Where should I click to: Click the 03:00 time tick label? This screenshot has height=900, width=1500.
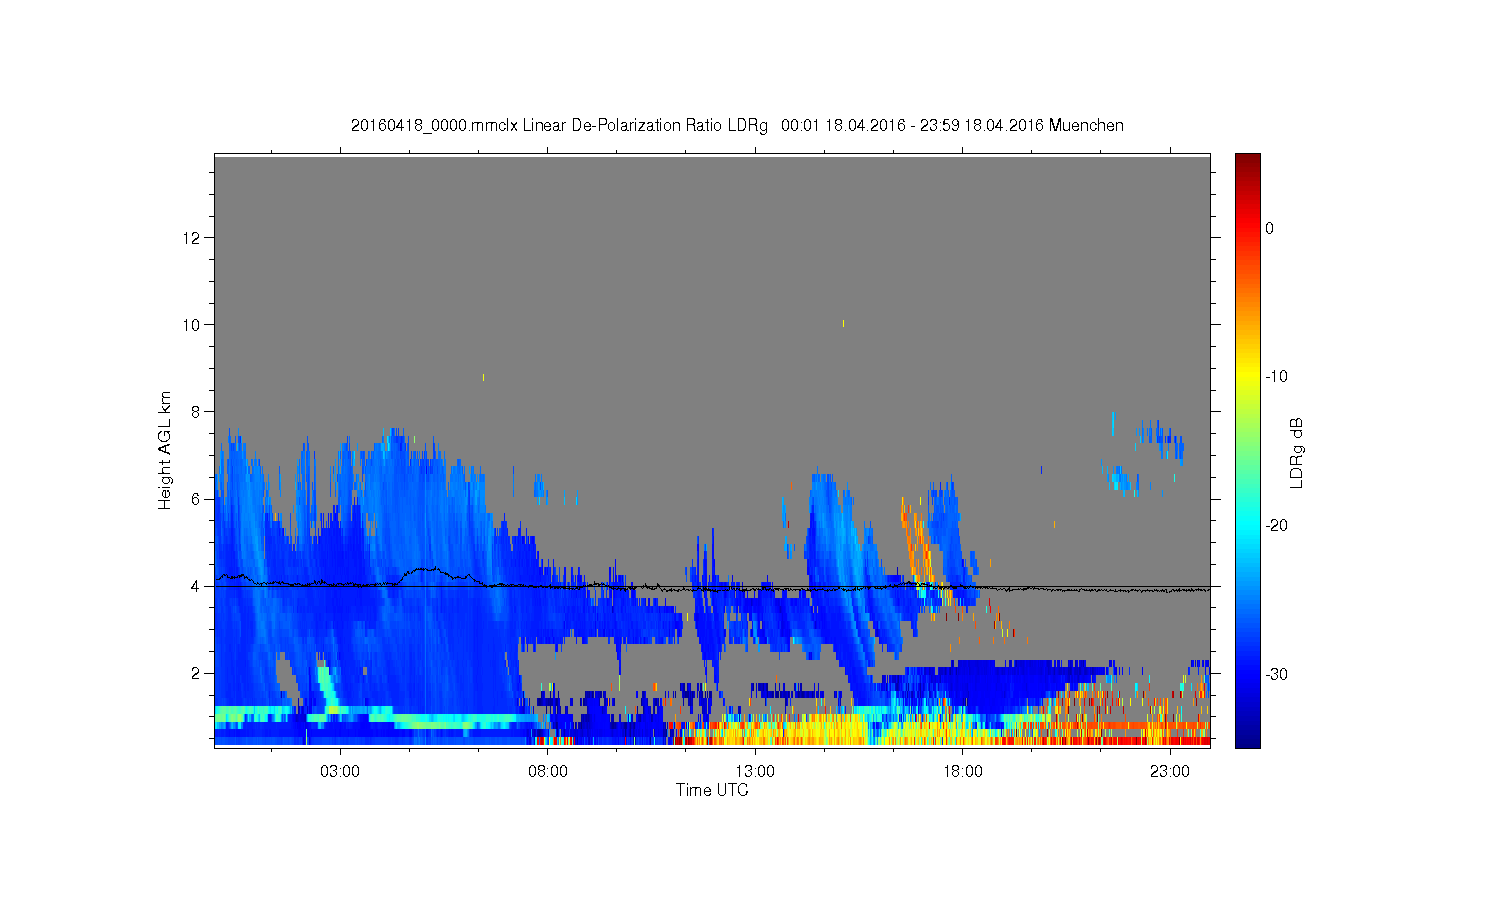[x=340, y=772]
